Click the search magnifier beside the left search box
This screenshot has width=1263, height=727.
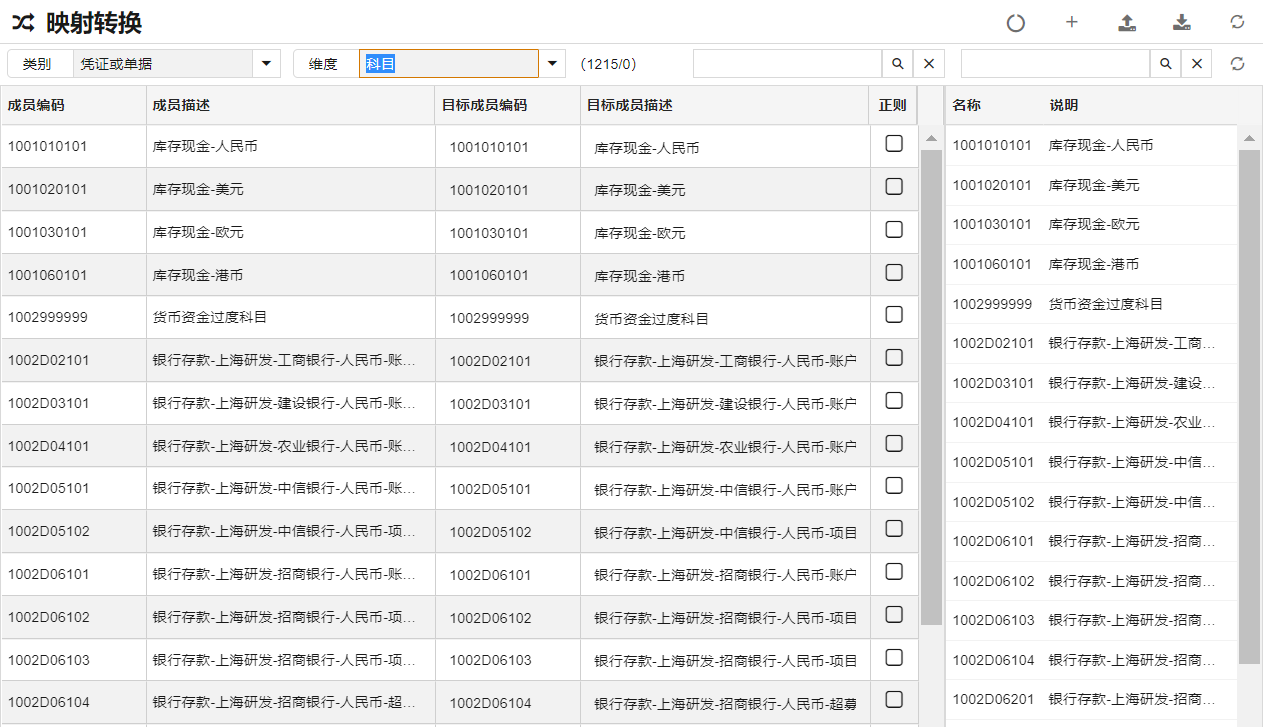point(898,64)
